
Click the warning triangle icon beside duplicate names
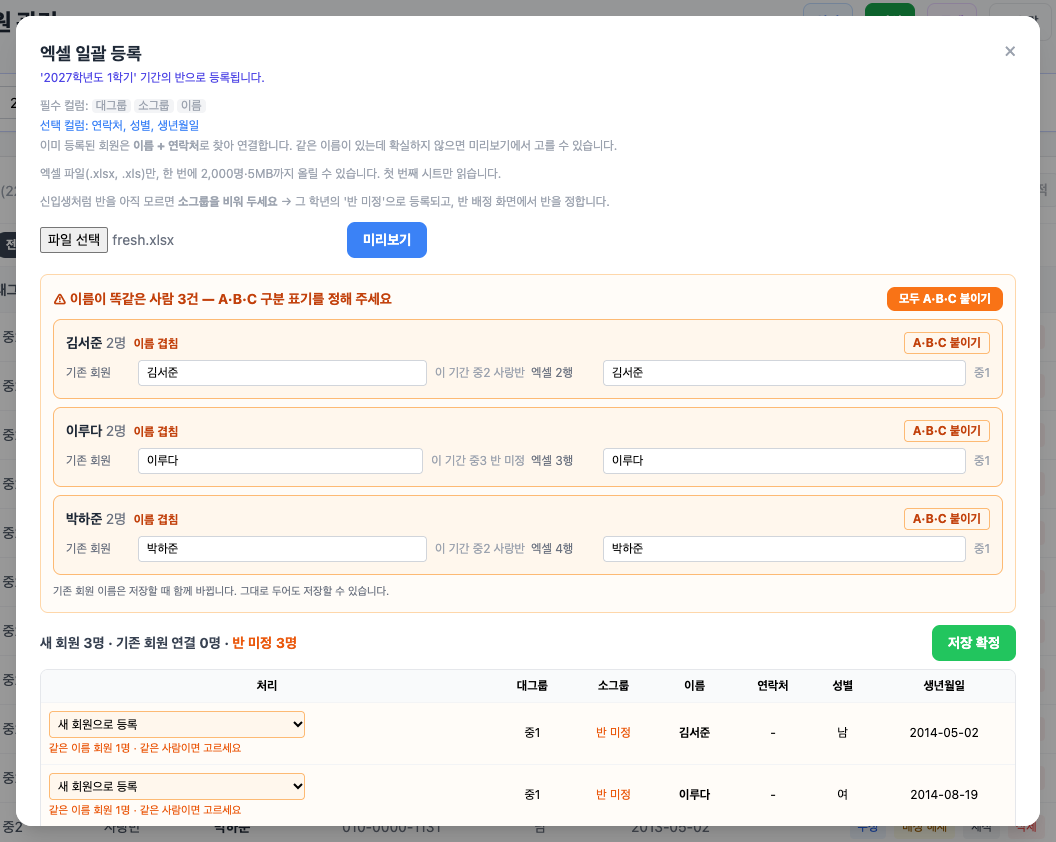click(60, 299)
